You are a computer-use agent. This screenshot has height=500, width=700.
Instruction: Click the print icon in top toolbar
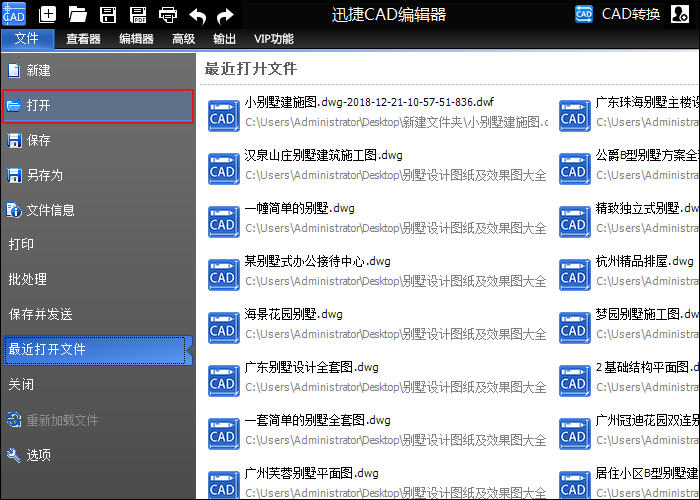tap(168, 15)
